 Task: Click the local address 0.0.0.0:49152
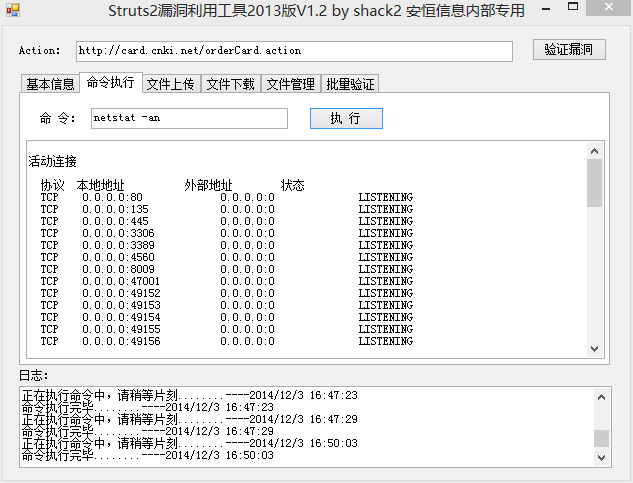[x=121, y=293]
